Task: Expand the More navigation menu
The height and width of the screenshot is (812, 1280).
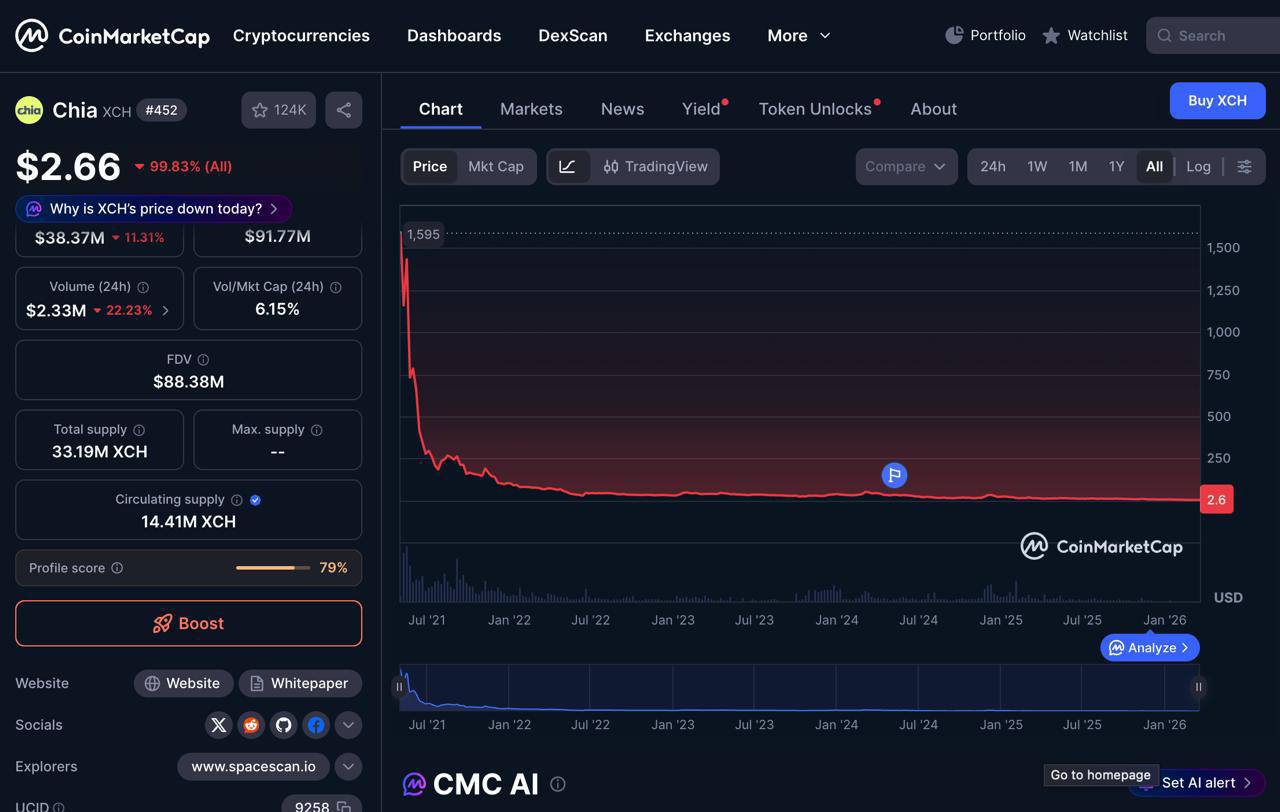Action: (799, 35)
